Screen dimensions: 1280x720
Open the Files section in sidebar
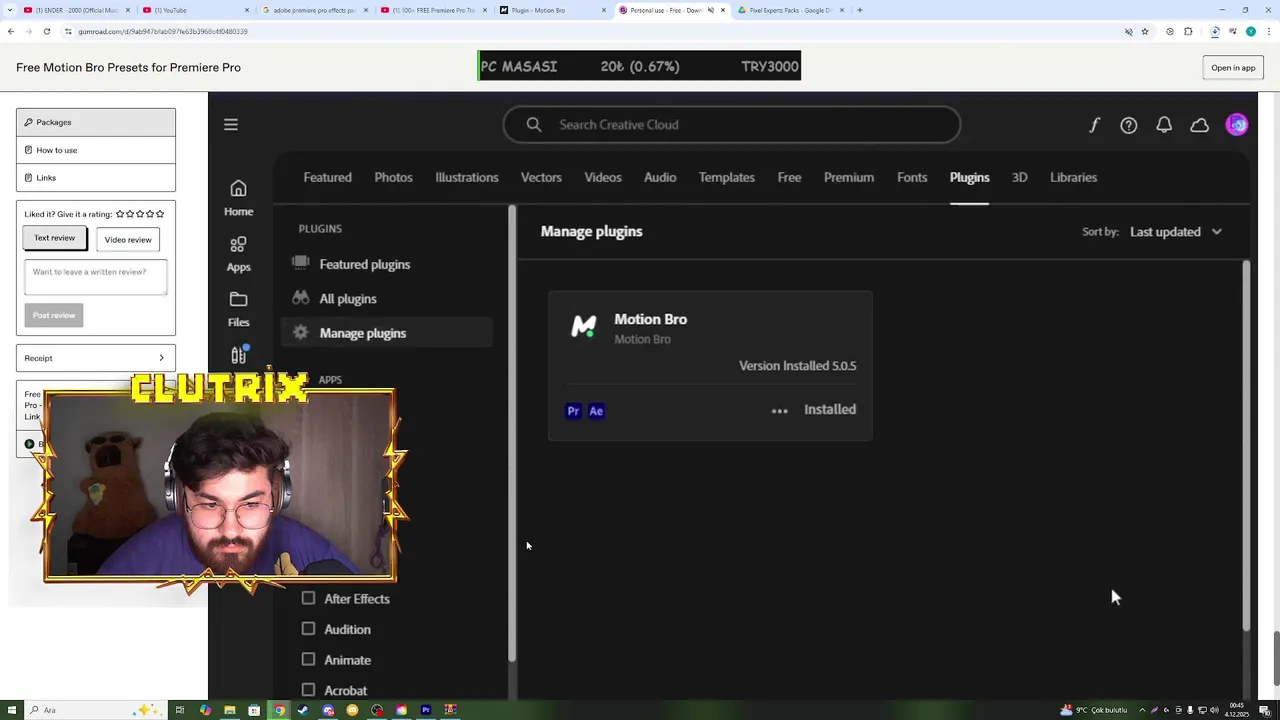pyautogui.click(x=238, y=309)
